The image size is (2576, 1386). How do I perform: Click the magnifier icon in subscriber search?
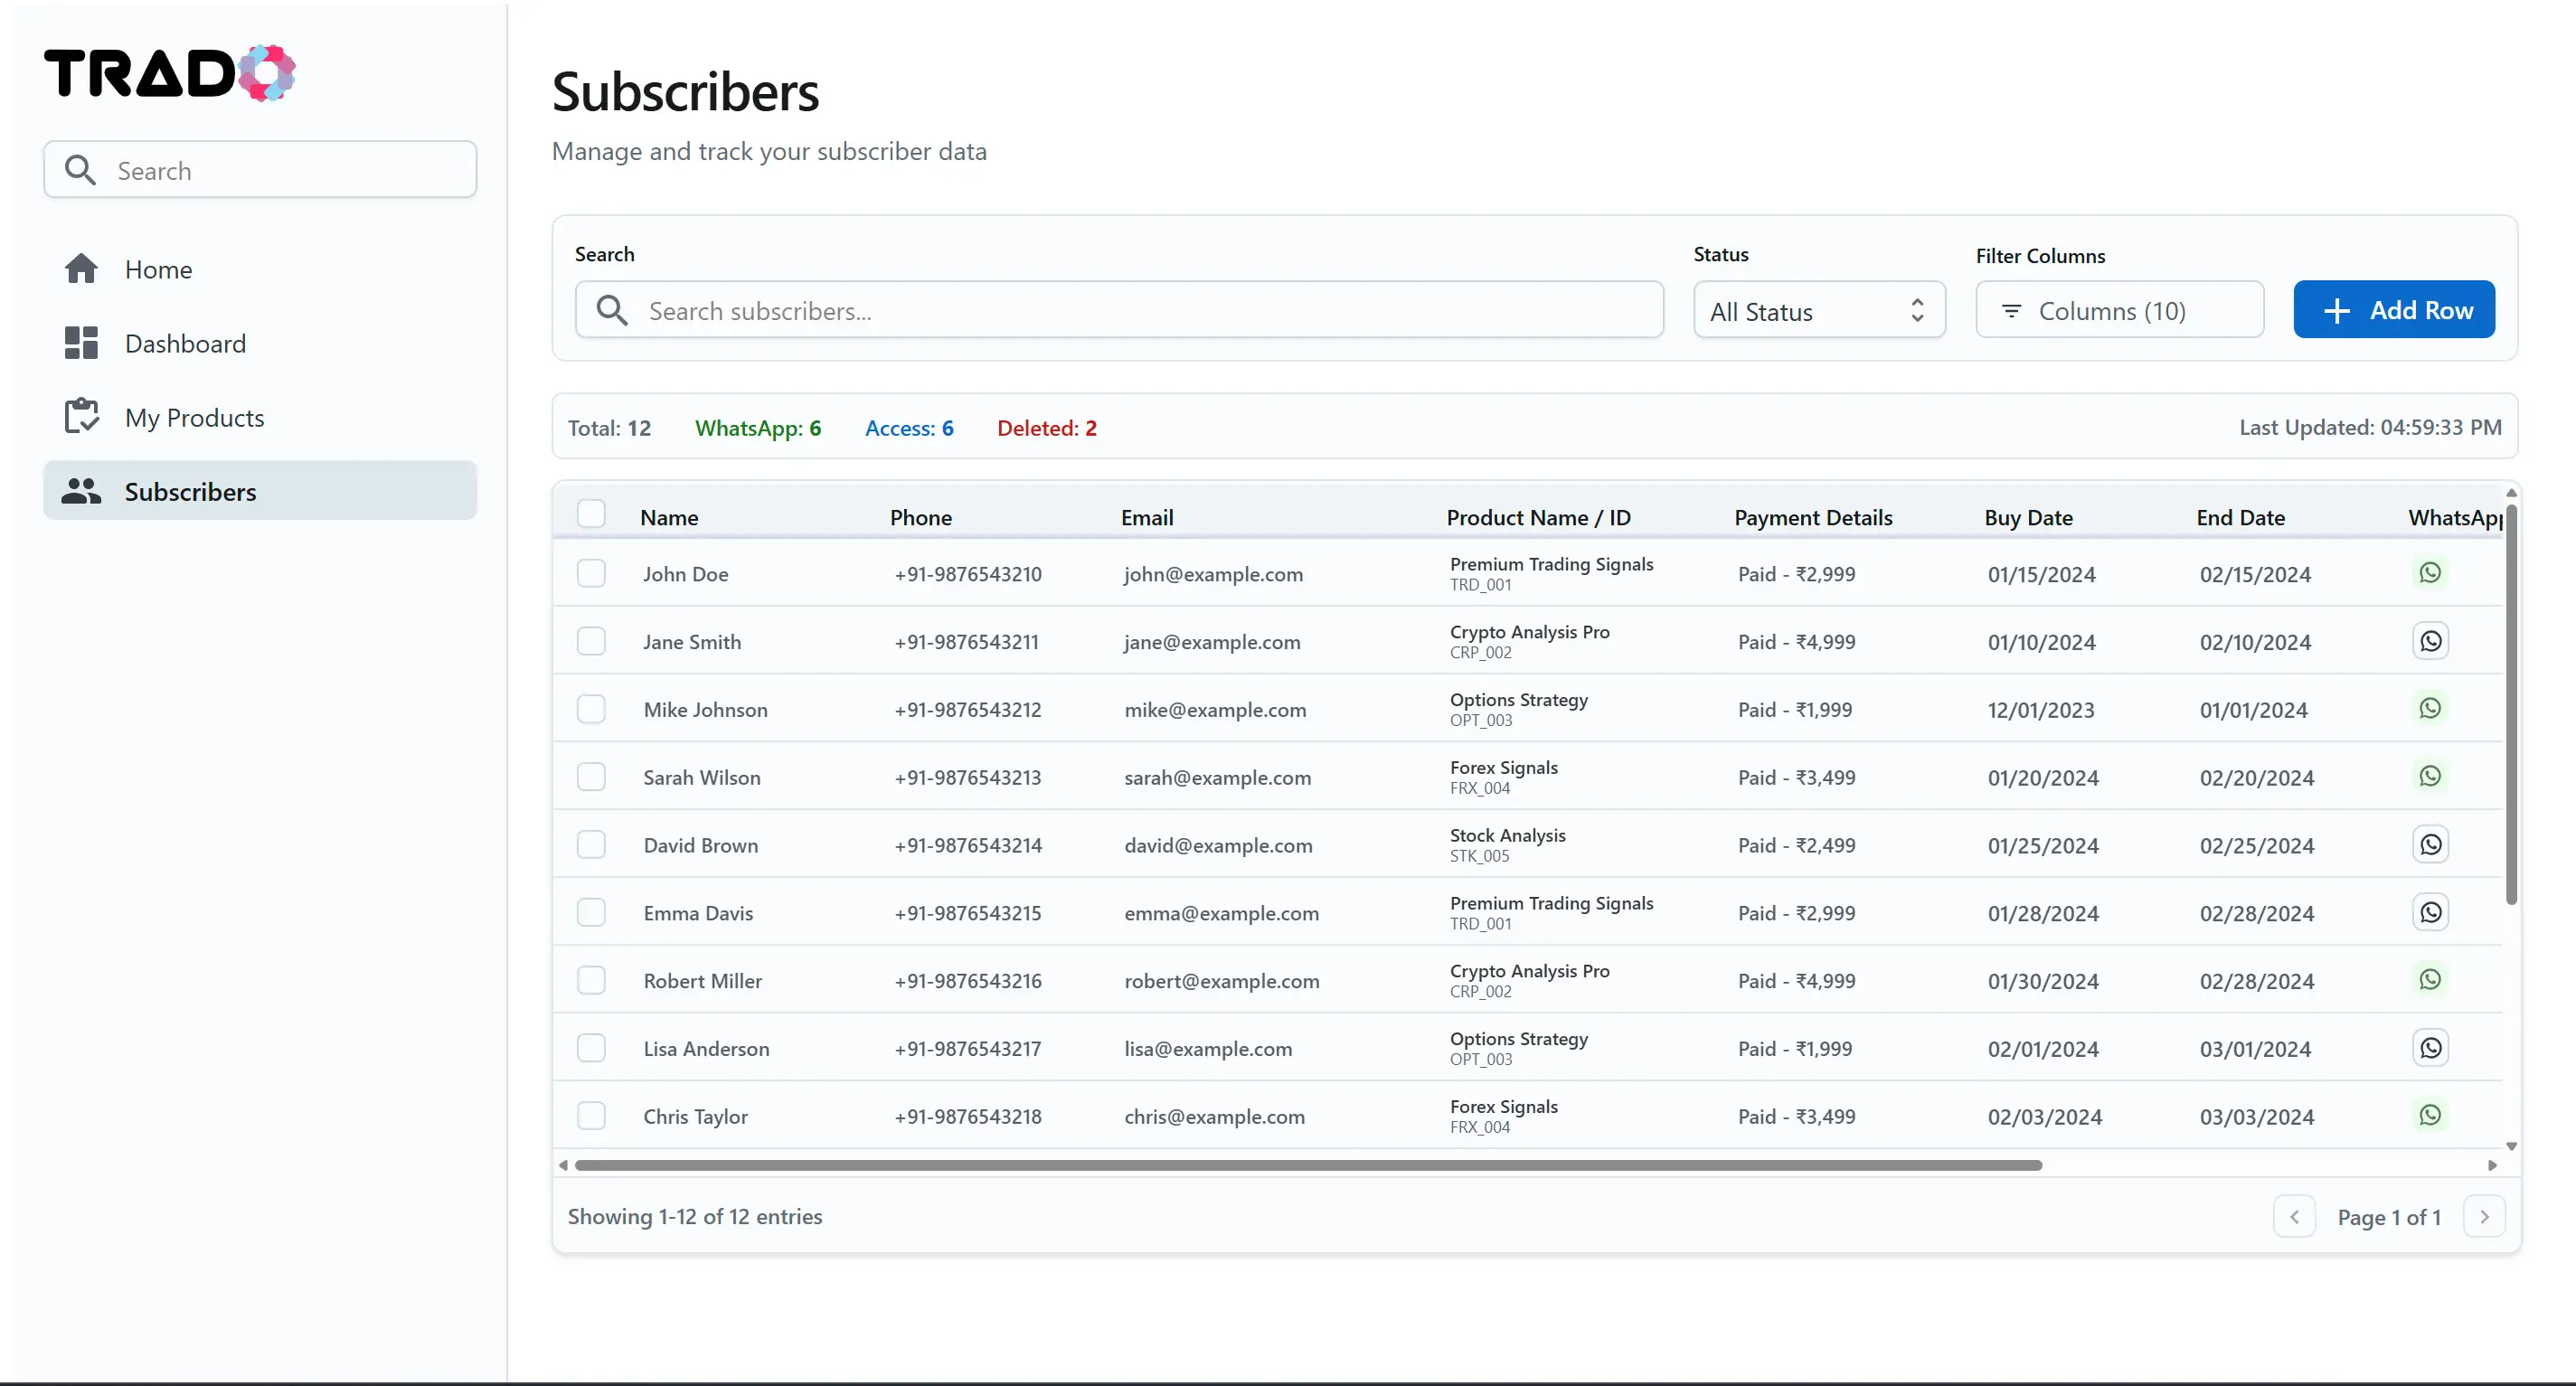point(613,310)
